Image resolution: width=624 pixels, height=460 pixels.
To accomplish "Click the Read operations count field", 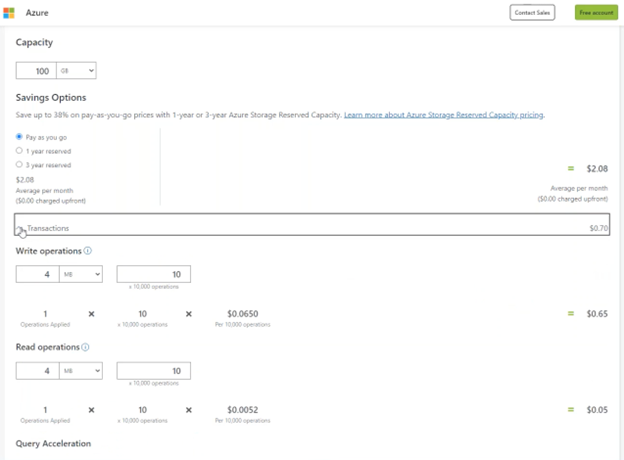I will pyautogui.click(x=154, y=371).
